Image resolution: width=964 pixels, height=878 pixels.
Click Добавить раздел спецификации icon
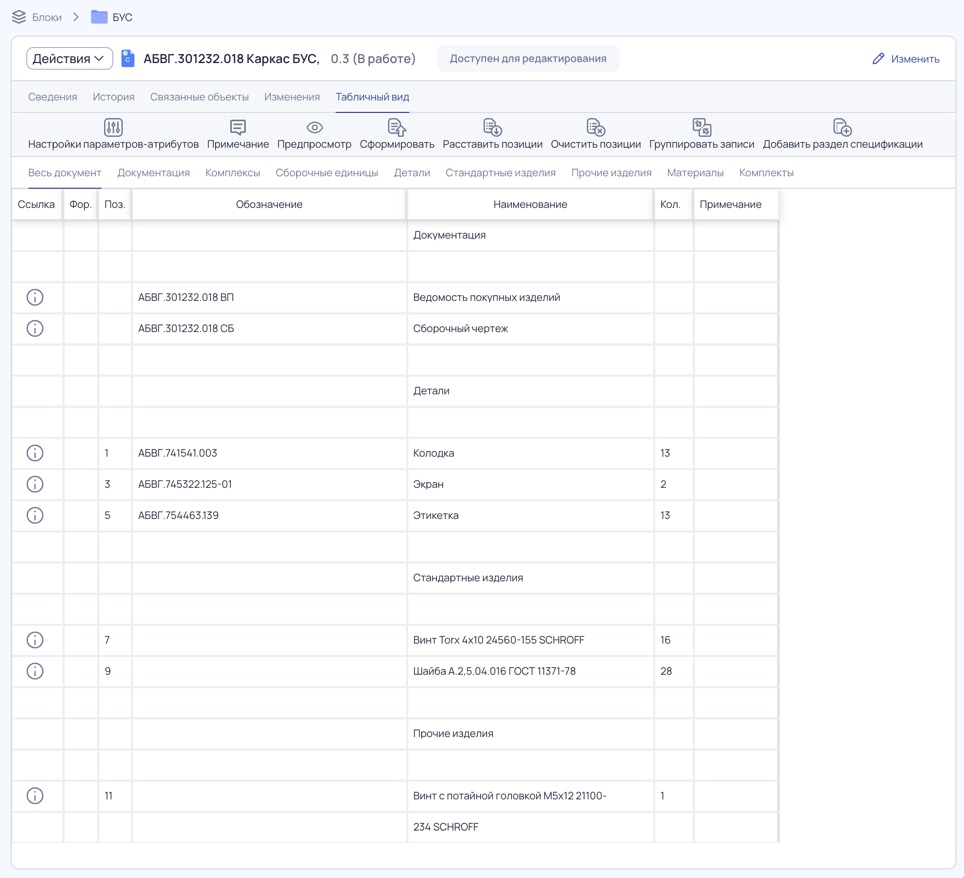842,127
